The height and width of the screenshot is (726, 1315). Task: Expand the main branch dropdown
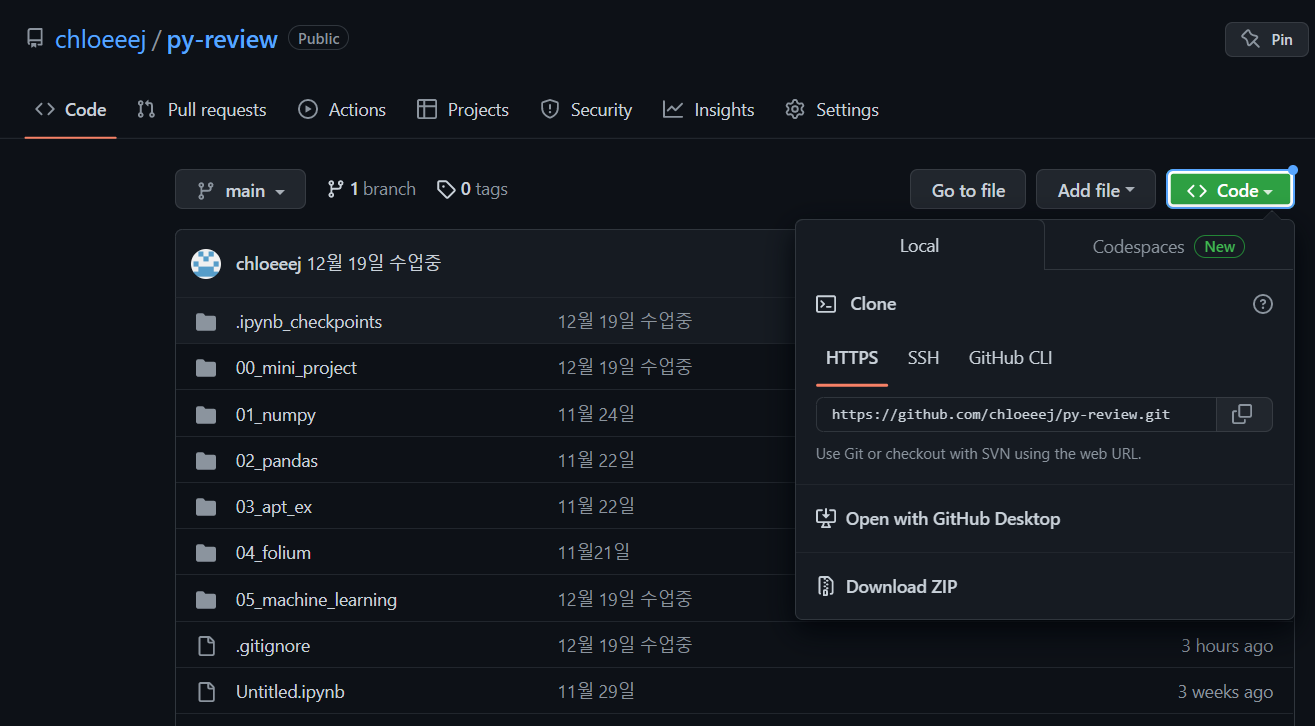coord(240,190)
